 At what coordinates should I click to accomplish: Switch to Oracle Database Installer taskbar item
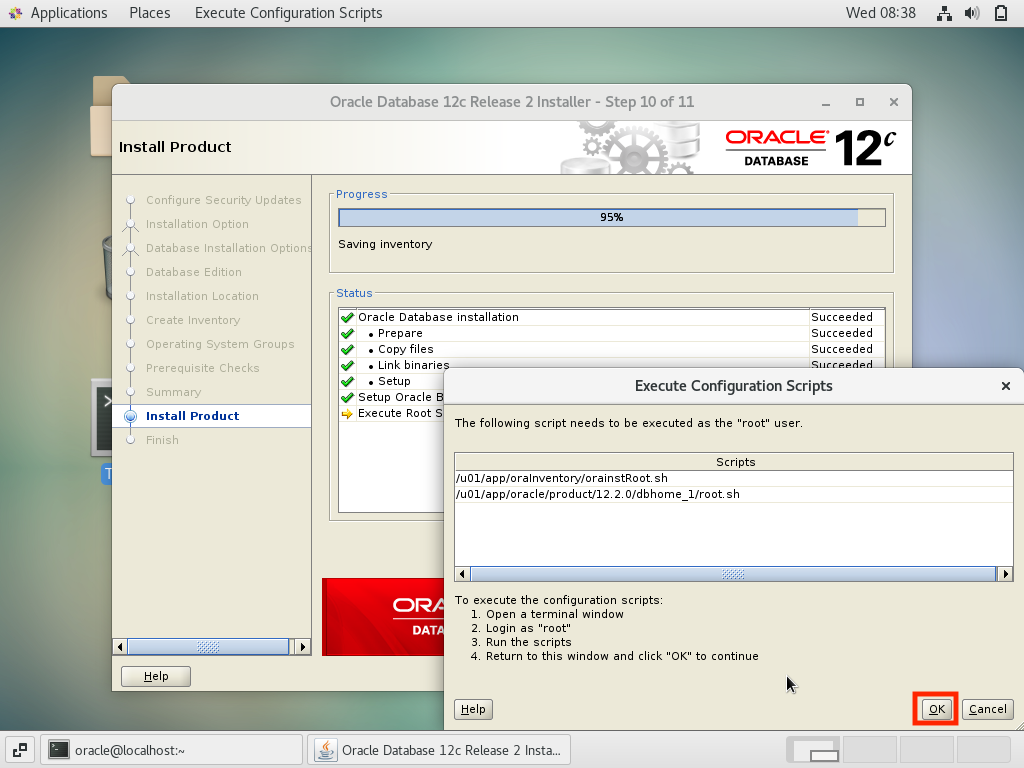tap(439, 750)
